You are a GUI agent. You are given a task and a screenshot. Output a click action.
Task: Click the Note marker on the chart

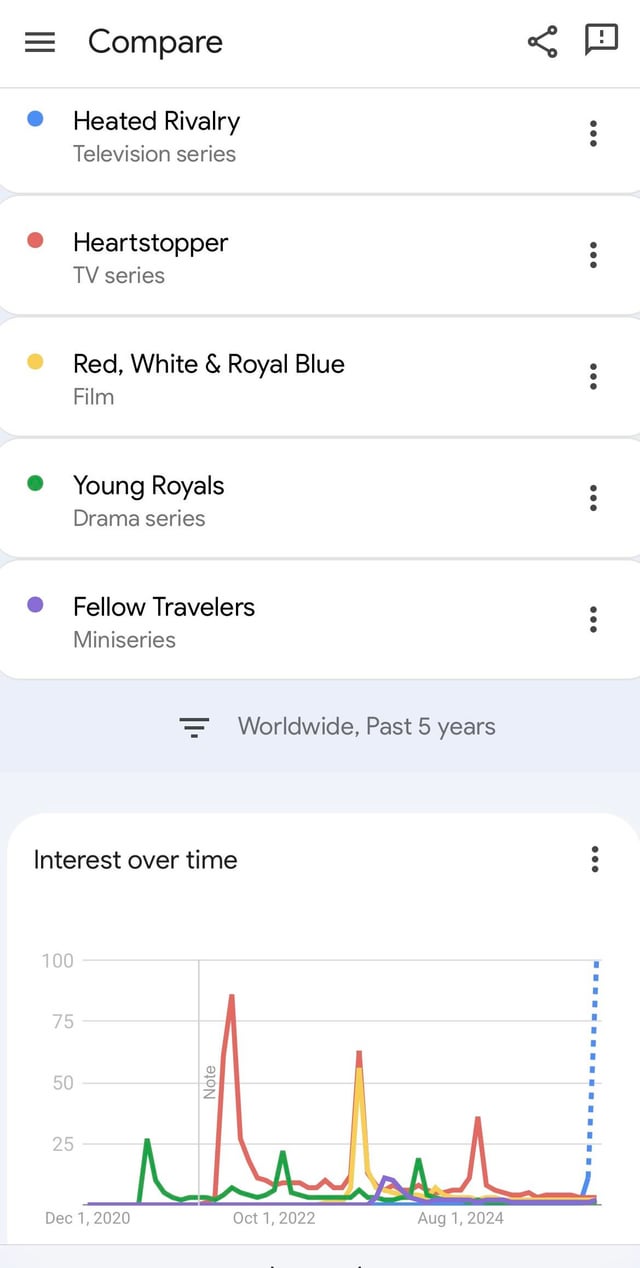tap(209, 1082)
